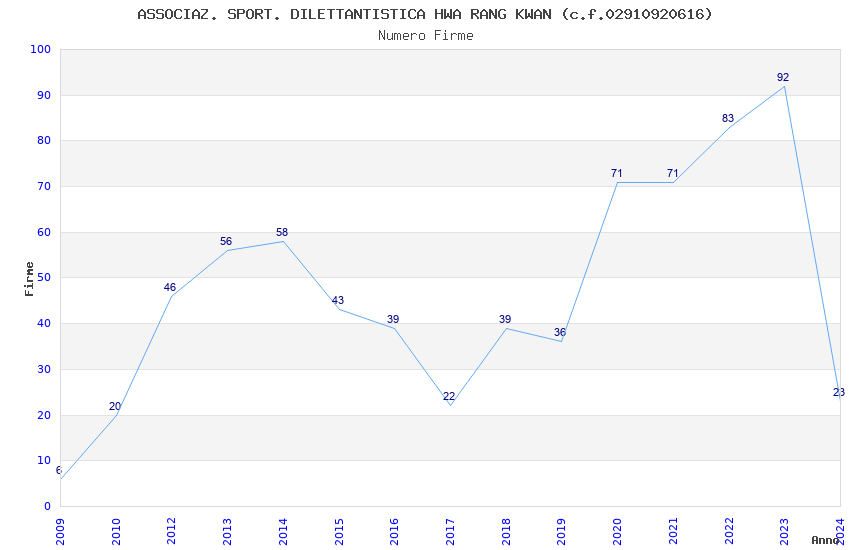Click the 43 value label at 2015
This screenshot has height=550, width=850.
(338, 300)
